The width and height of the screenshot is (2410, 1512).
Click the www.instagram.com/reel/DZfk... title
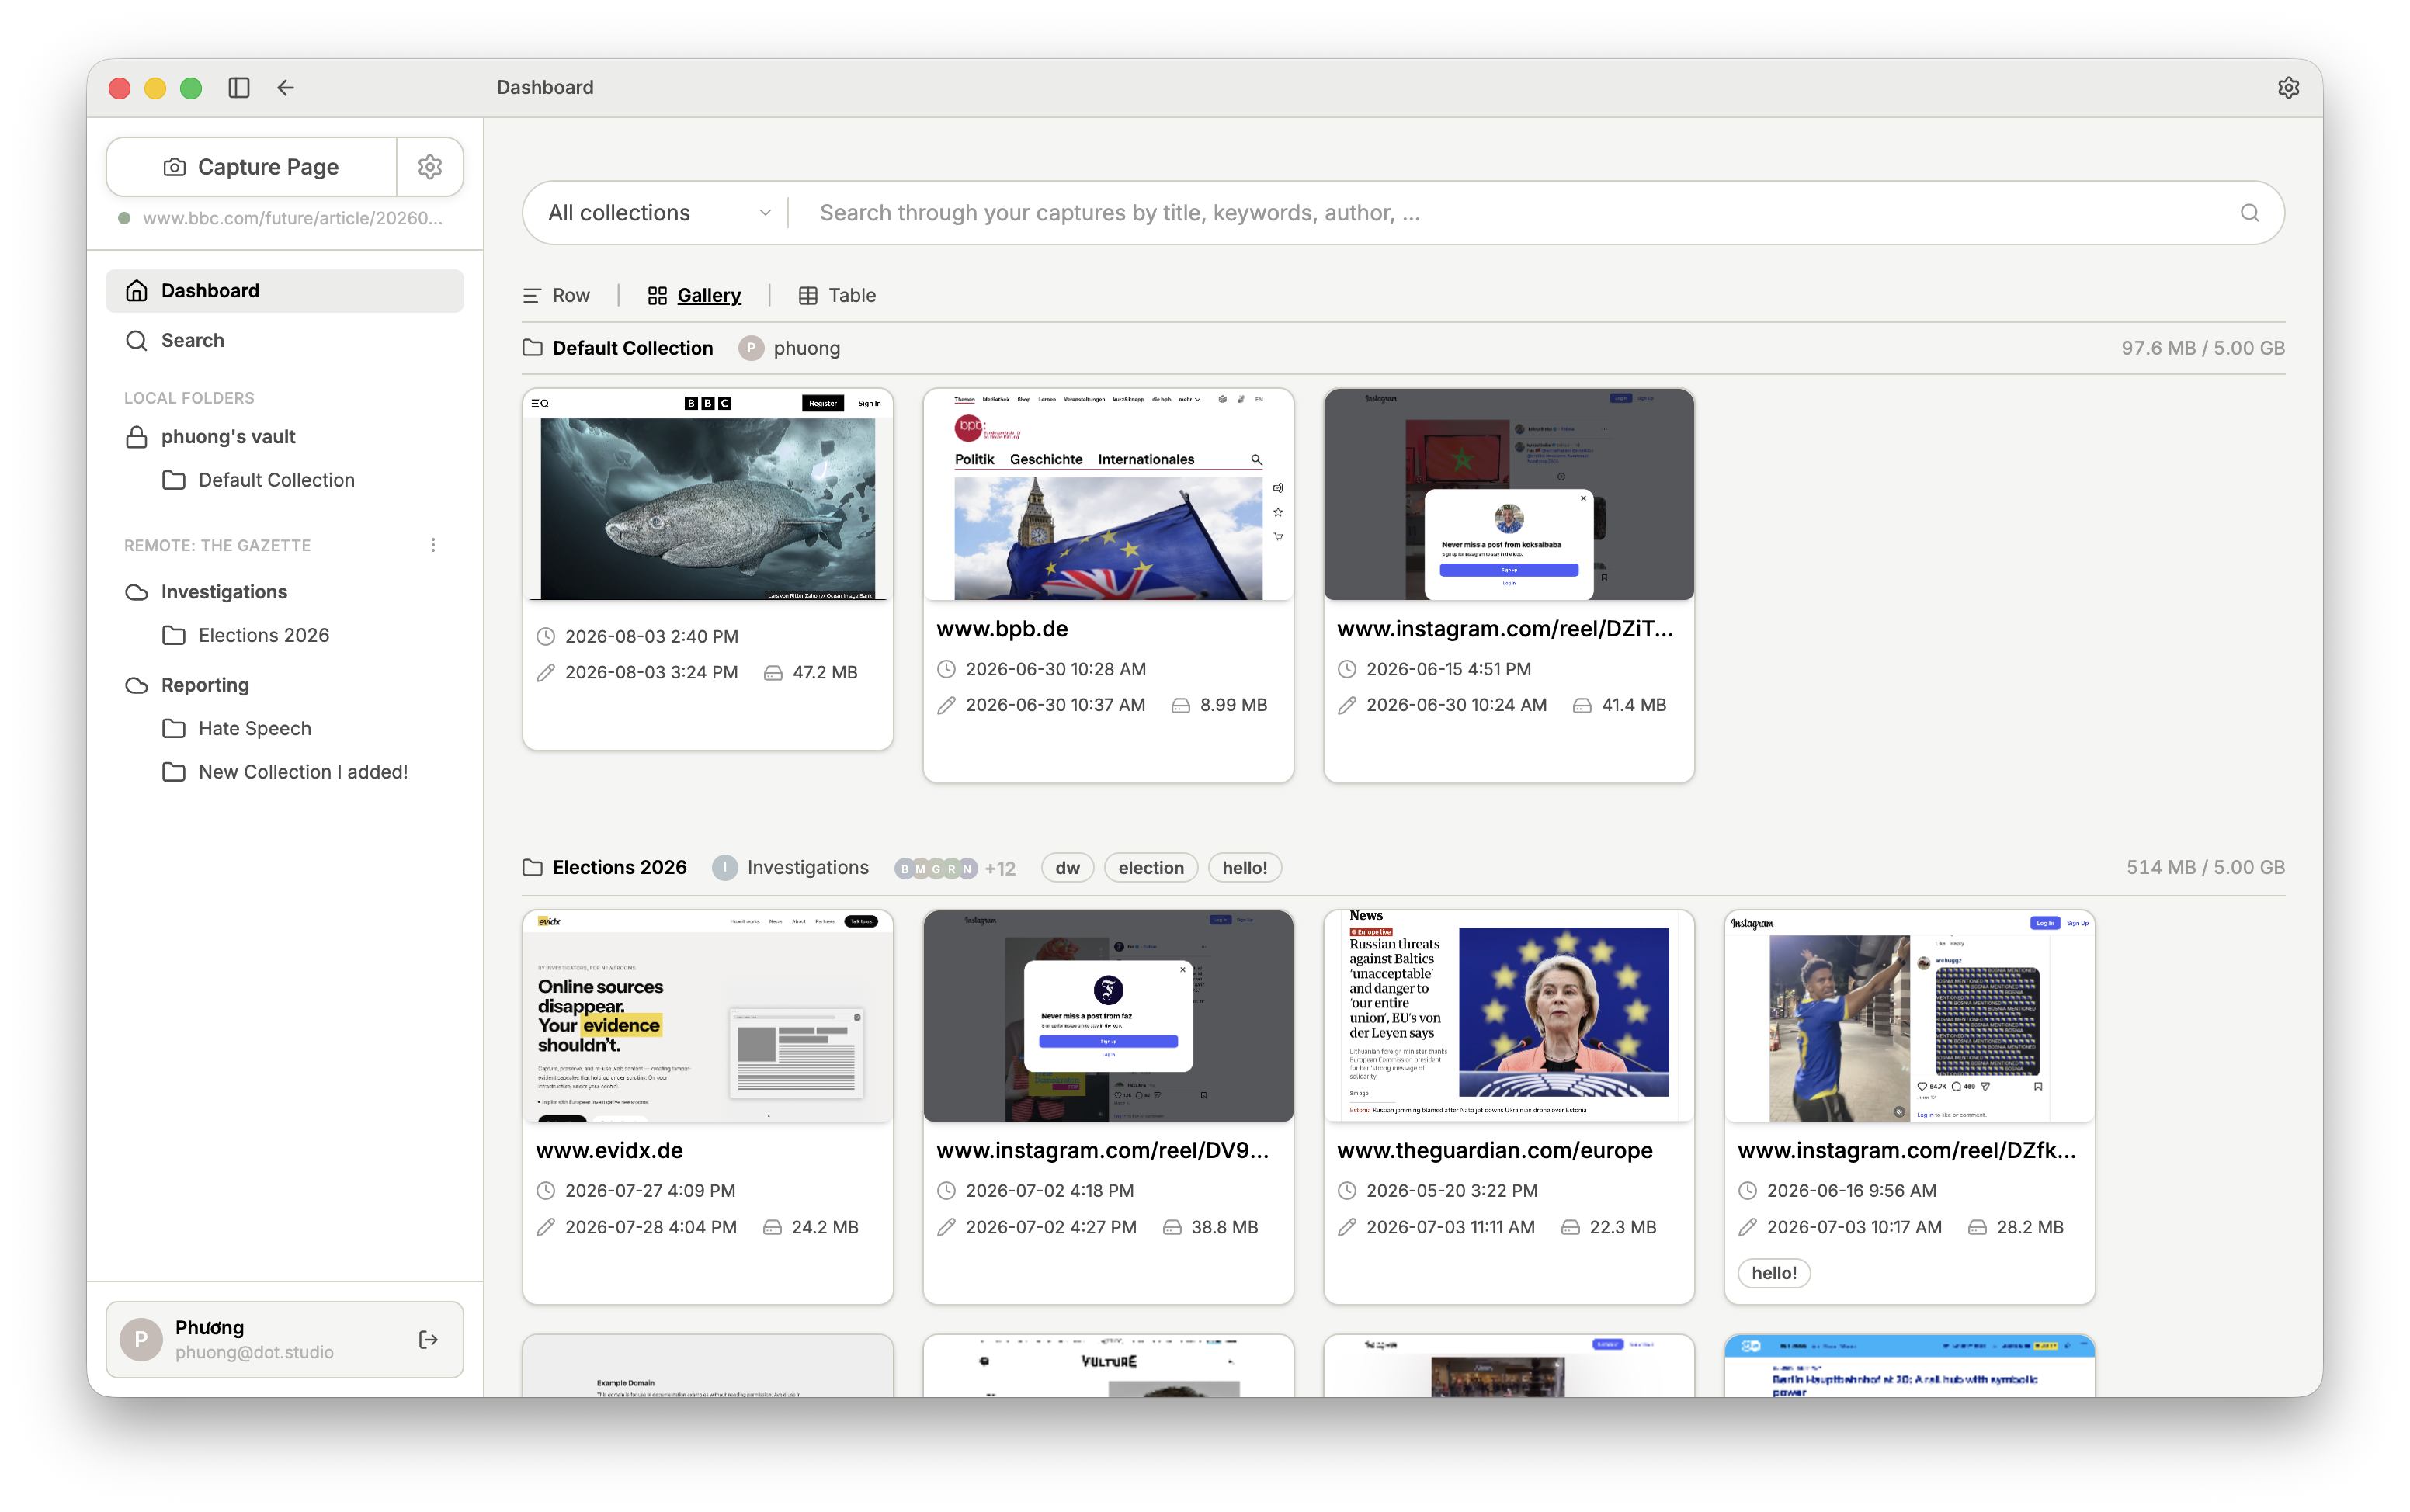tap(1906, 1150)
